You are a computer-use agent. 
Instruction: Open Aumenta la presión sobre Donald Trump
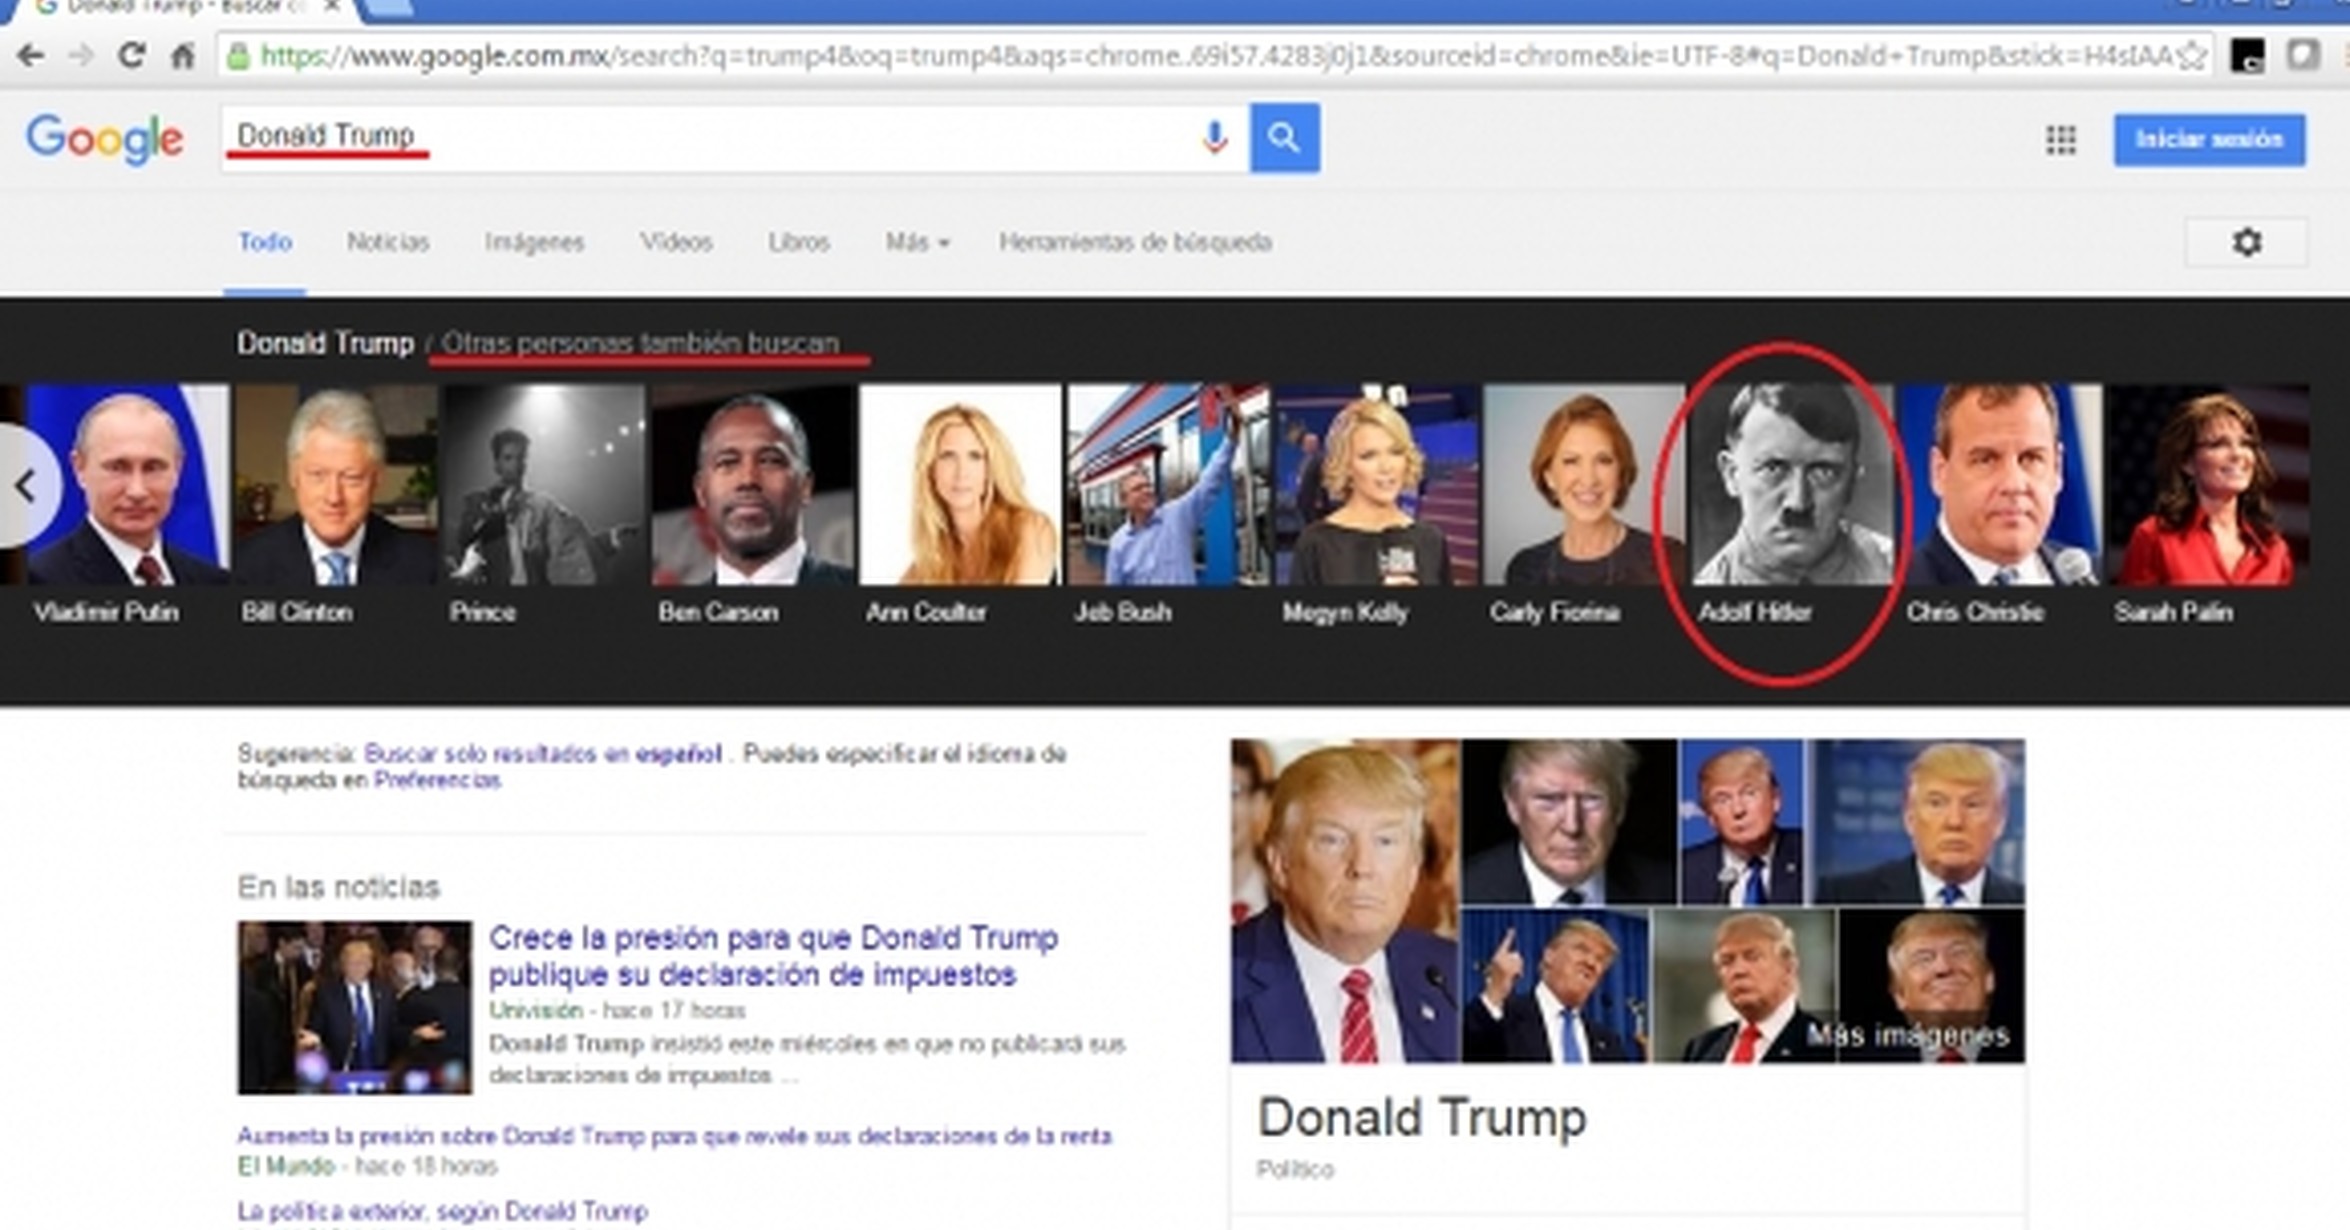click(x=675, y=1137)
